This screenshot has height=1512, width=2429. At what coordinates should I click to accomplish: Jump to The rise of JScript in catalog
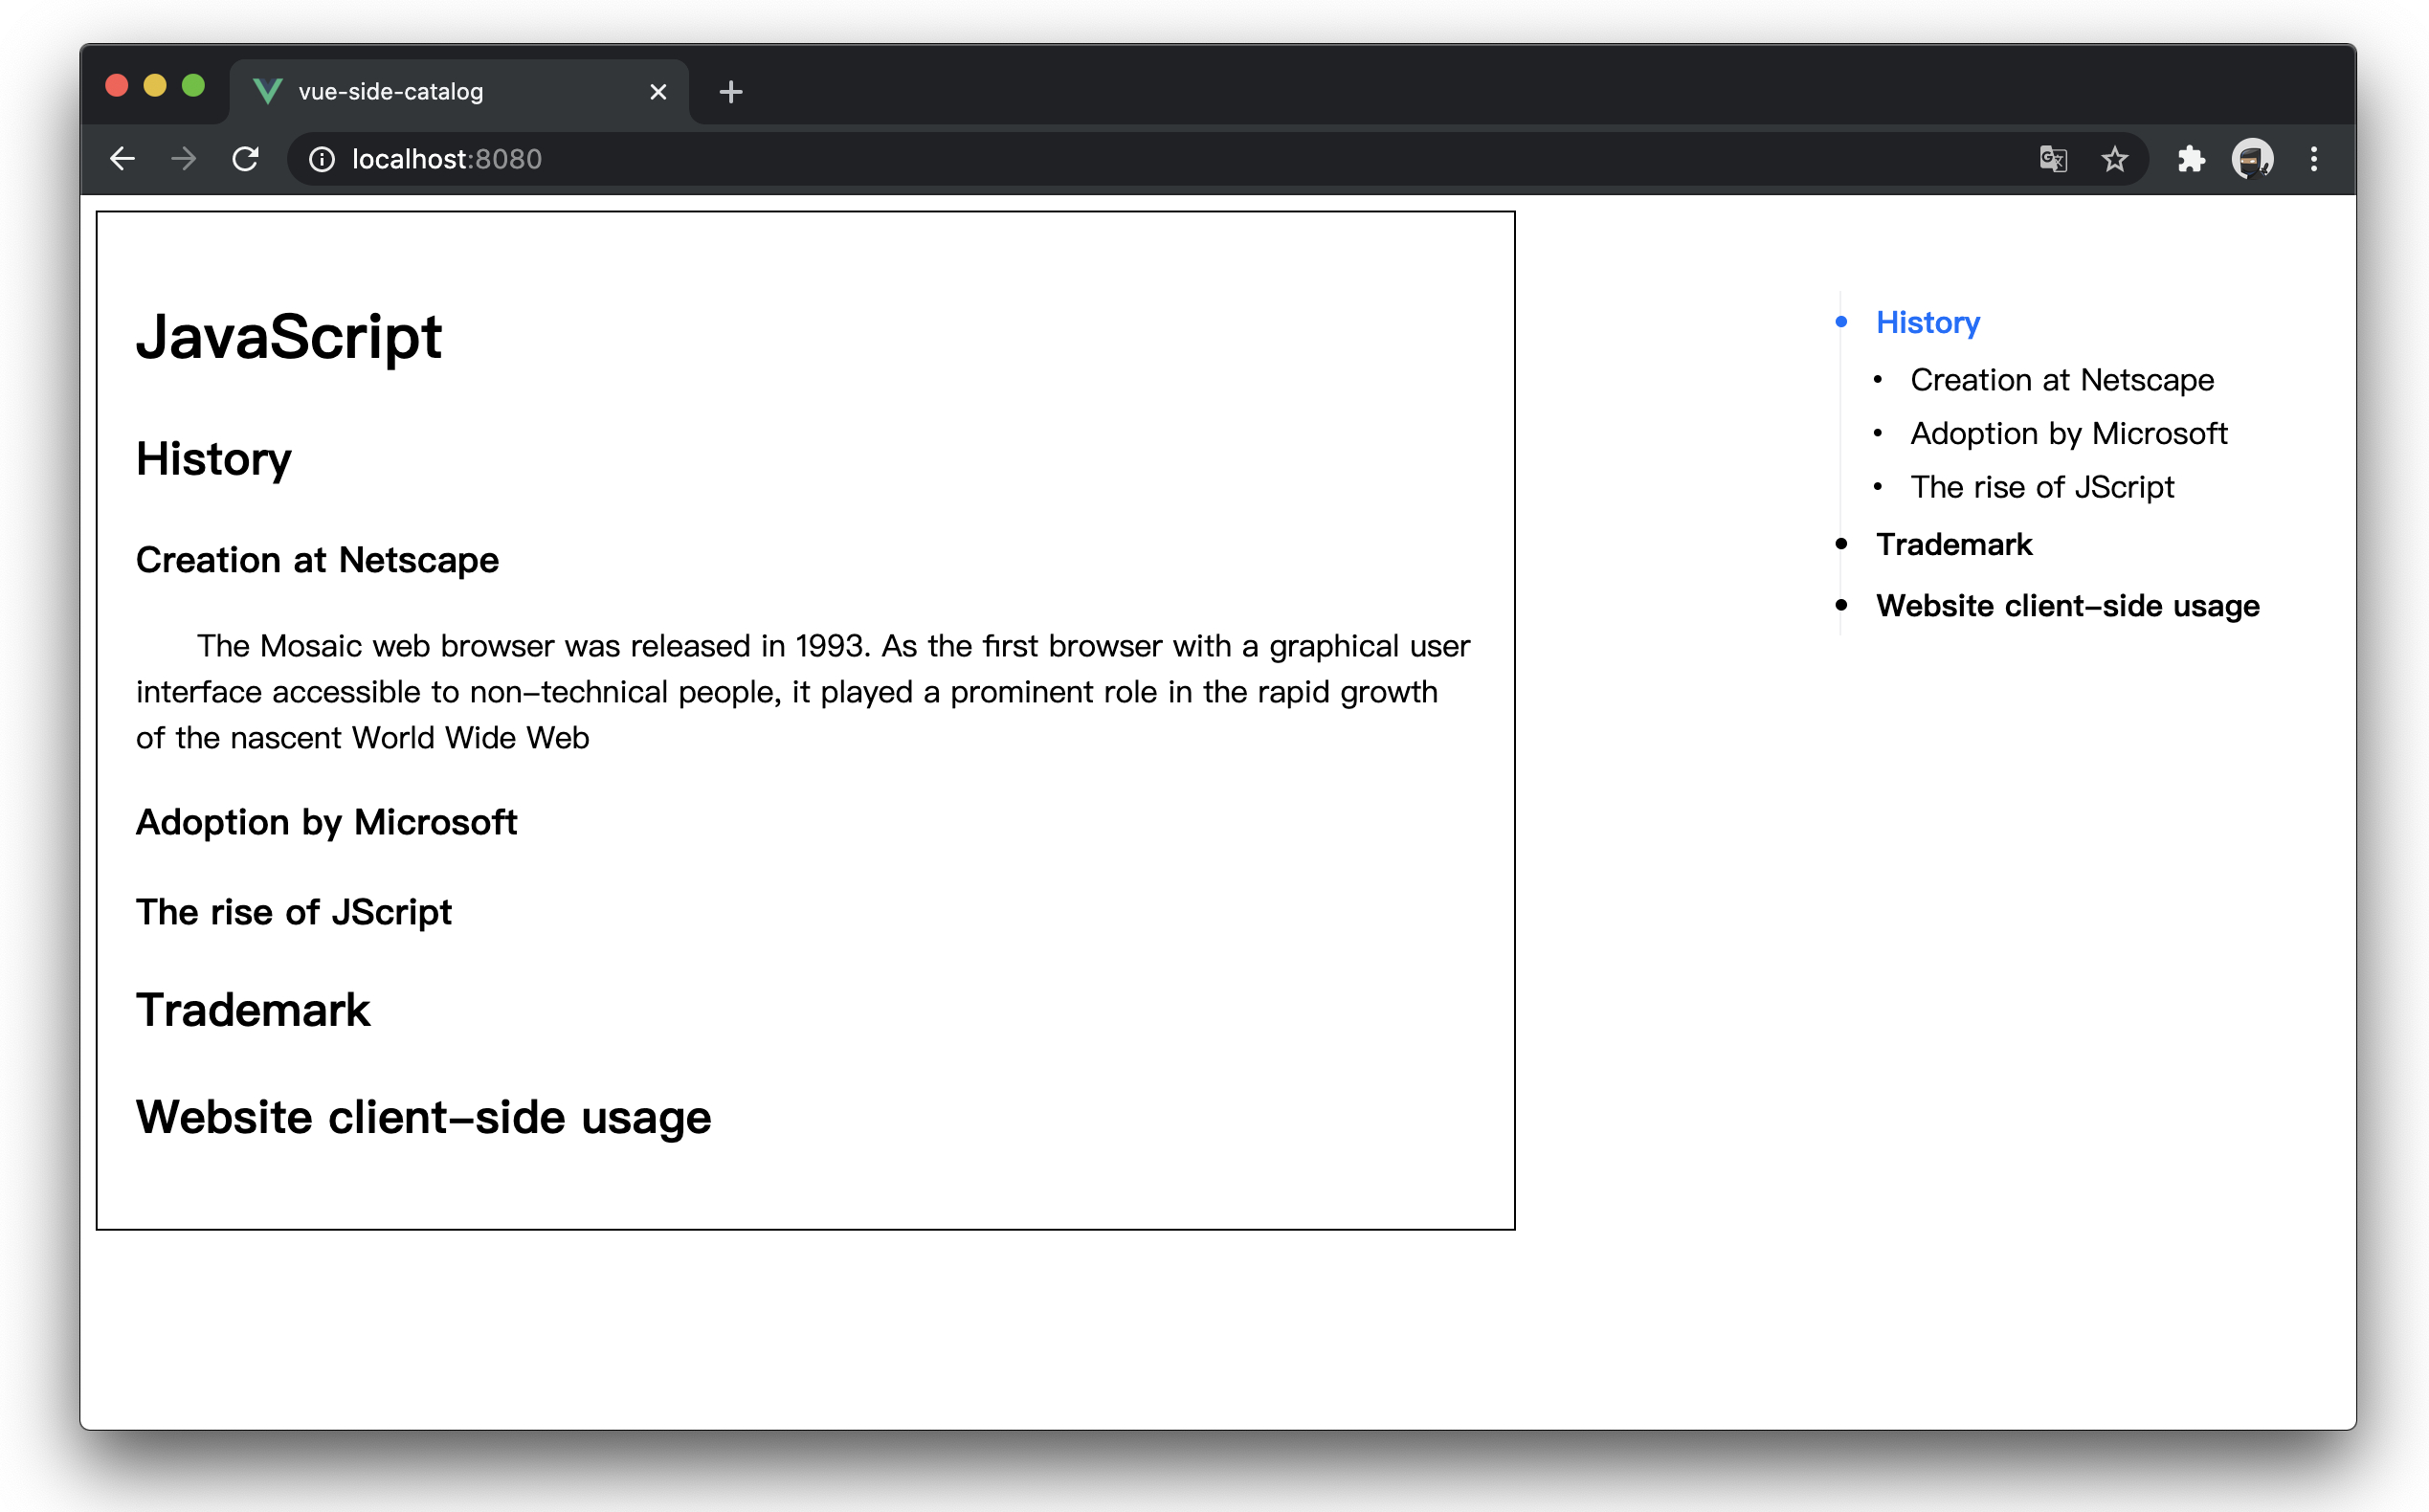tap(2042, 487)
